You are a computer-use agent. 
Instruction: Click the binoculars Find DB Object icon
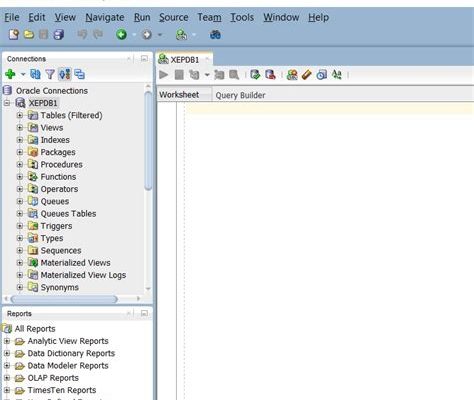click(x=215, y=35)
